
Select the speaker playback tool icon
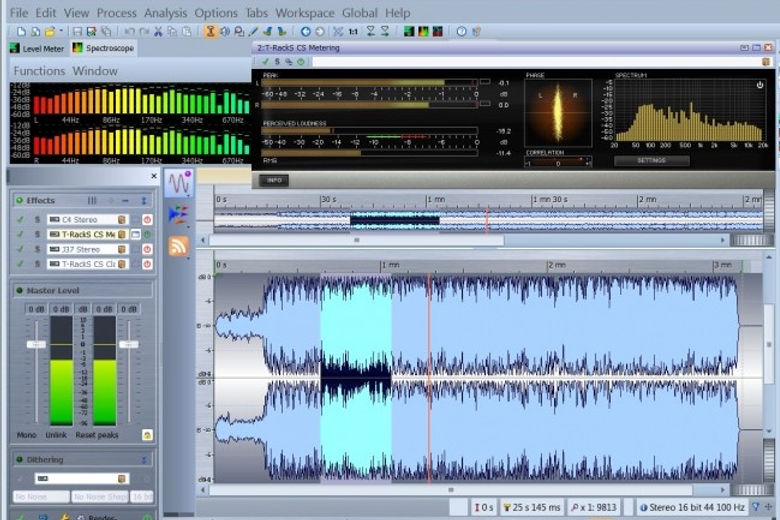pos(225,31)
